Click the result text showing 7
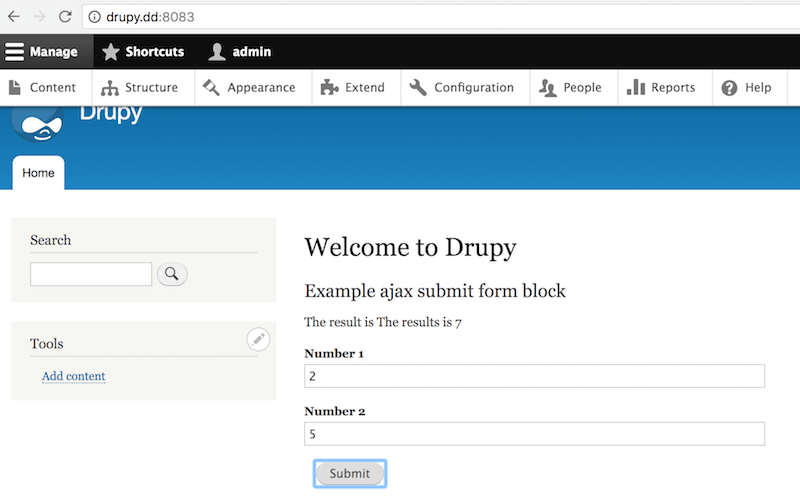The image size is (800, 498). [383, 322]
